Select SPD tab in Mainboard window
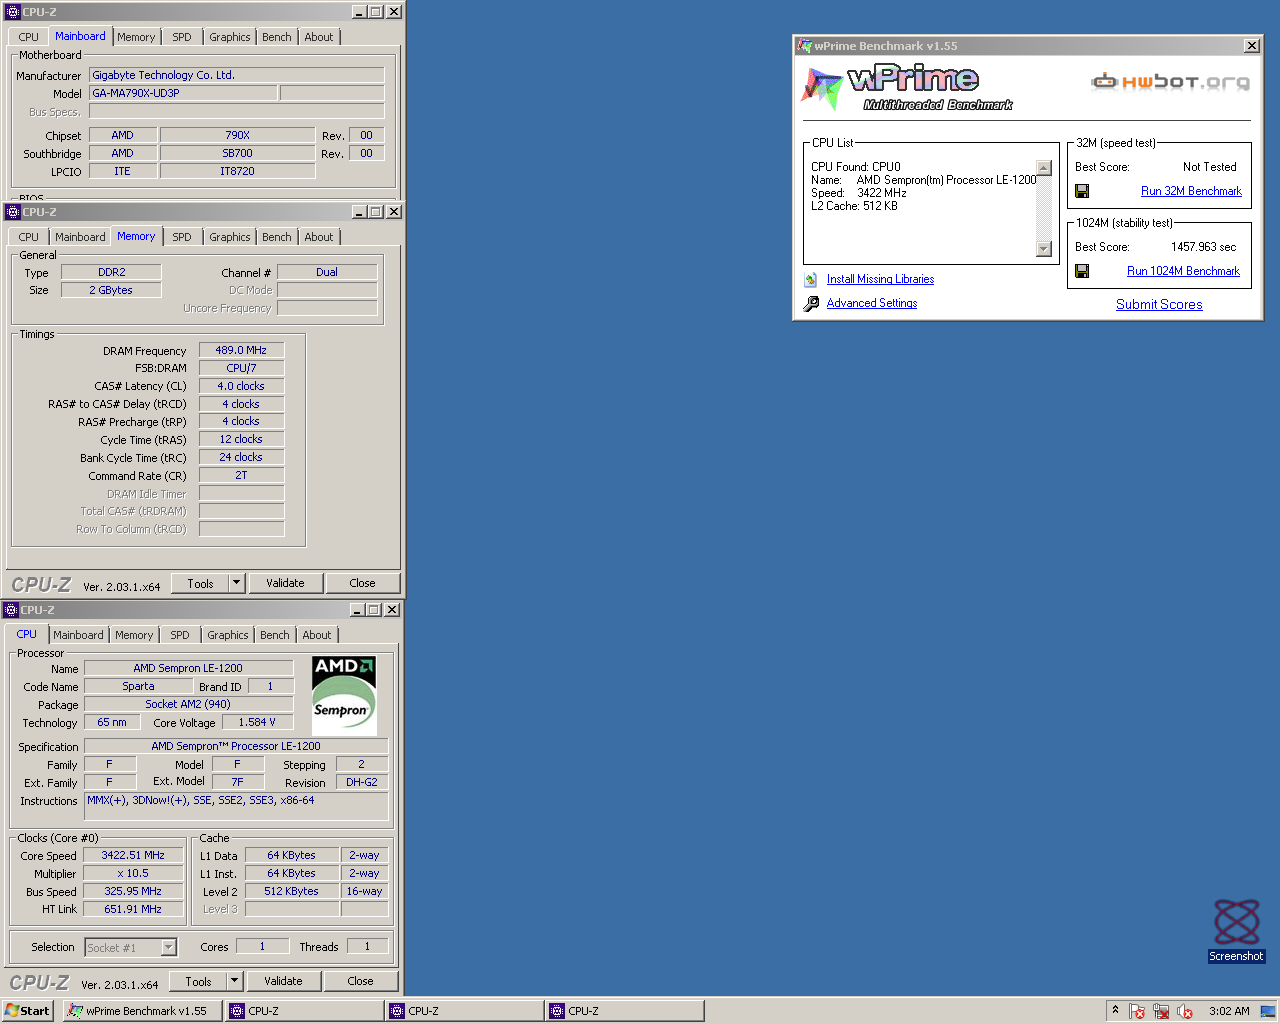This screenshot has height=1024, width=1280. tap(182, 37)
